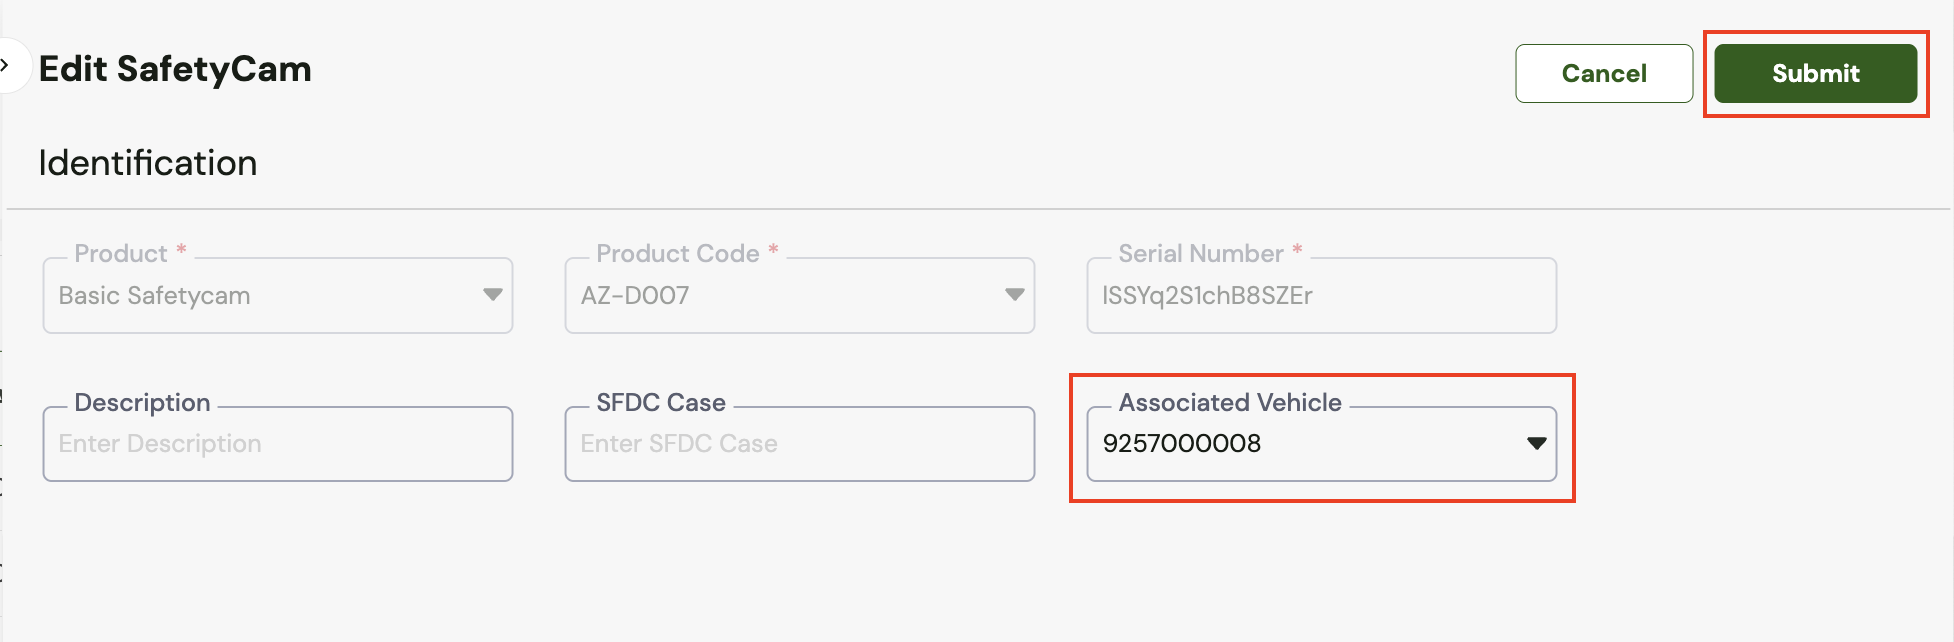
Task: Click into the Enter SFDC Case field
Action: point(799,444)
